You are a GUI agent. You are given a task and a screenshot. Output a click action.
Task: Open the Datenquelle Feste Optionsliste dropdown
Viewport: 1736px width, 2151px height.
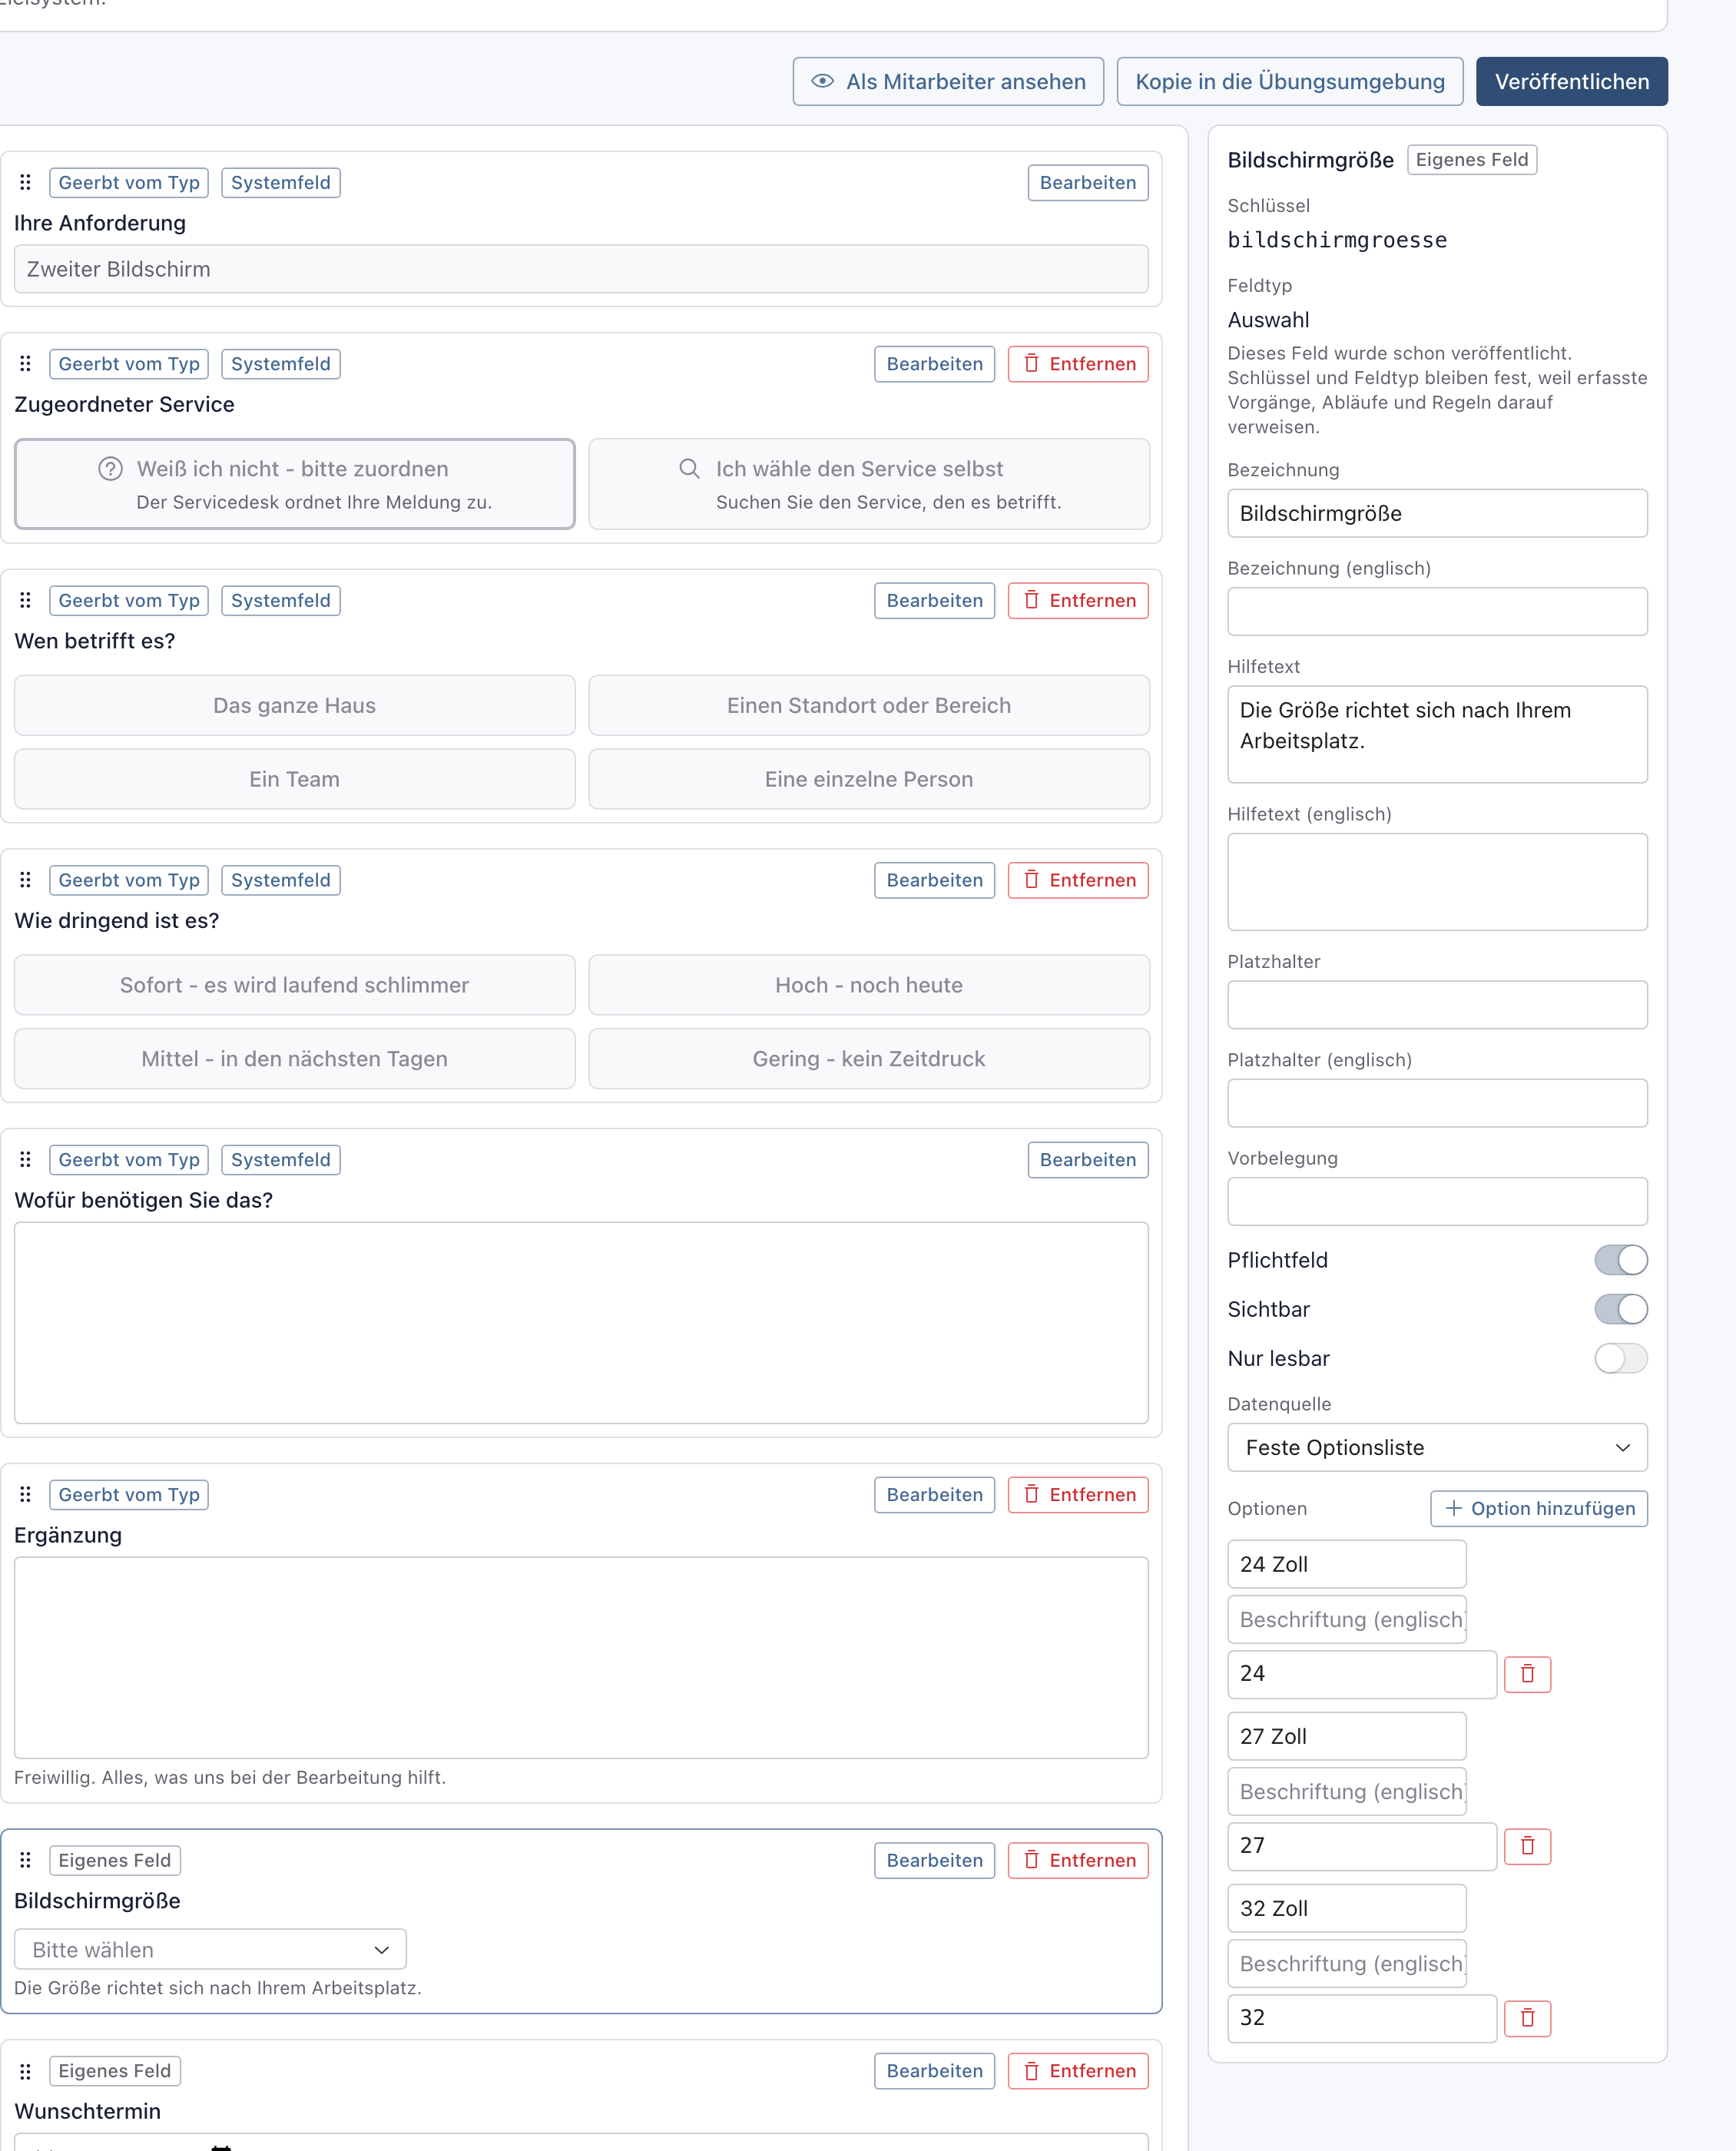point(1437,1447)
